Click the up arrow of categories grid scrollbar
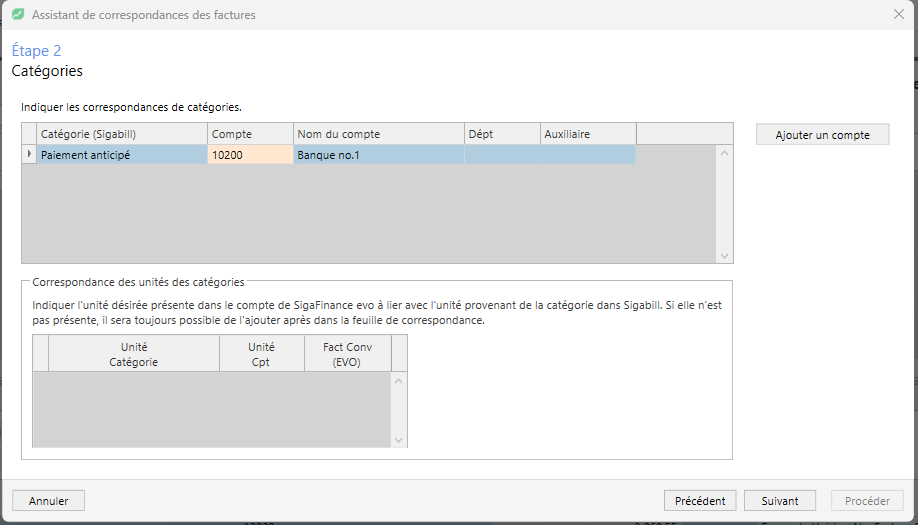This screenshot has height=525, width=918. tap(724, 153)
